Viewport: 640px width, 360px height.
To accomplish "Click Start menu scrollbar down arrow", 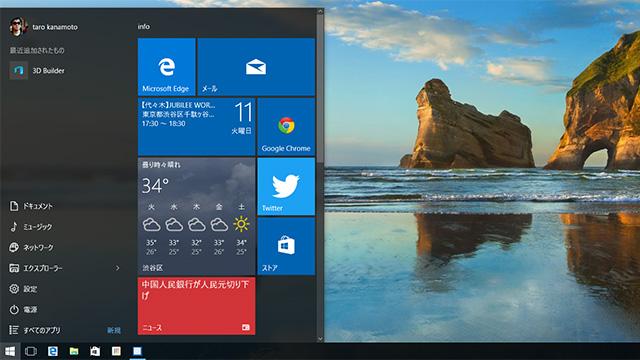I will click(320, 339).
